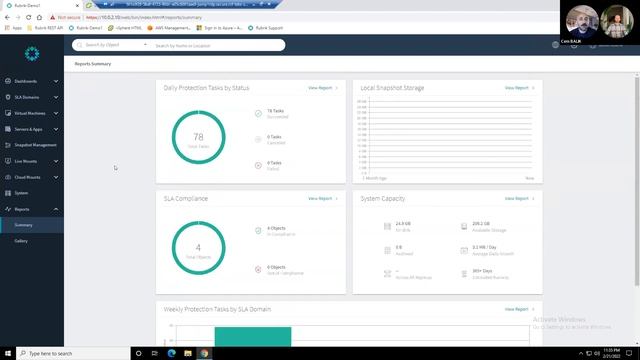View Report for System Capacity

tap(520, 198)
